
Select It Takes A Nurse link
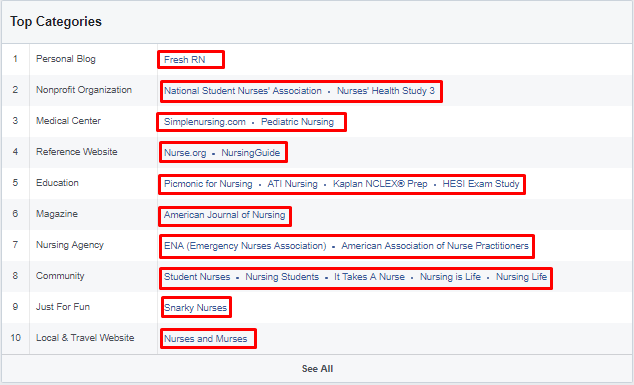[369, 277]
